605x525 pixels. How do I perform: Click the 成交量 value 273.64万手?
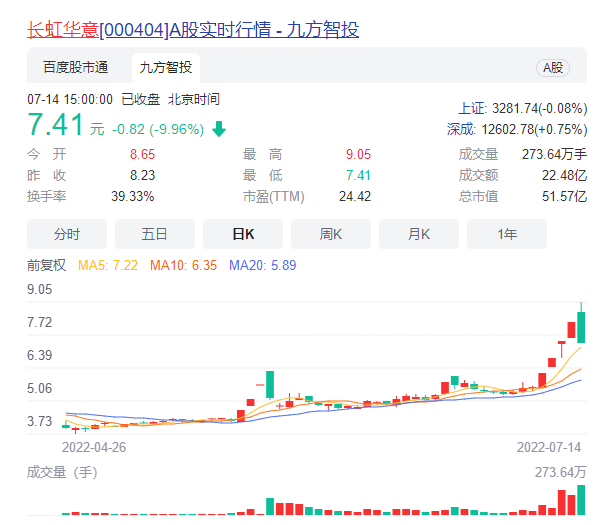point(554,154)
